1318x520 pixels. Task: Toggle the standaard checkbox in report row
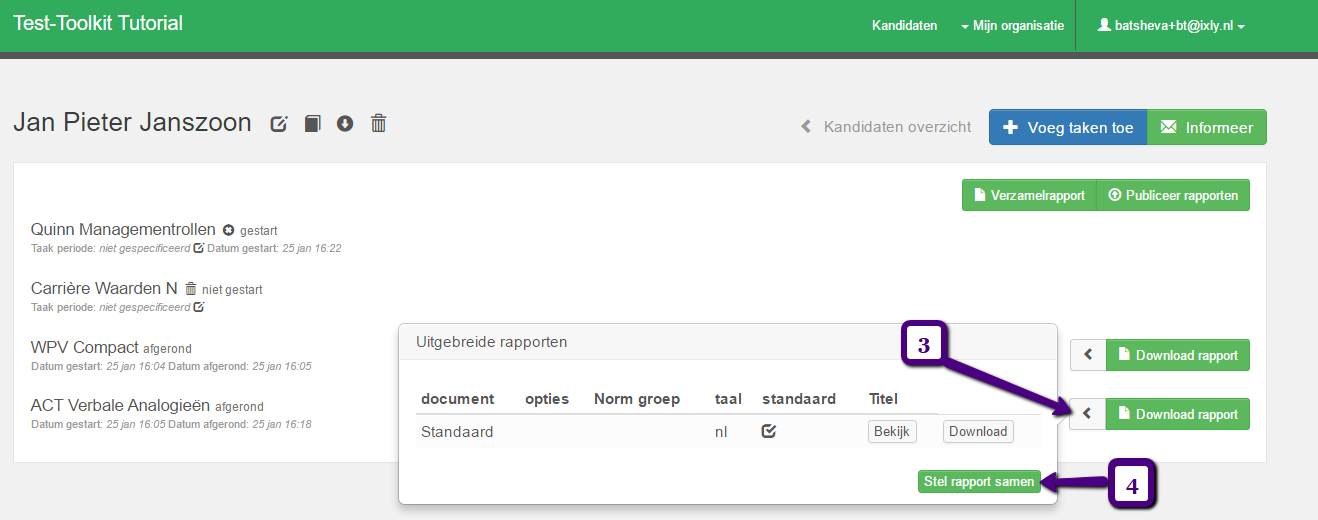(x=769, y=431)
